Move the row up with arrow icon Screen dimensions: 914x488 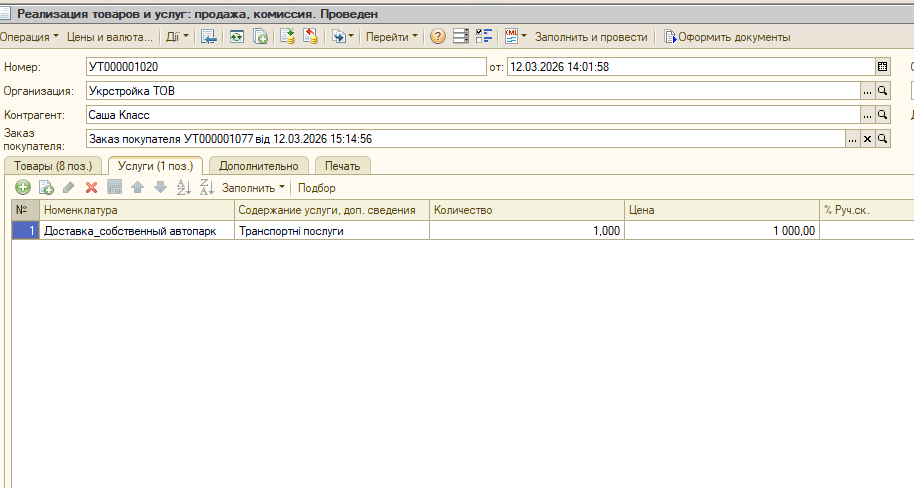pos(138,188)
